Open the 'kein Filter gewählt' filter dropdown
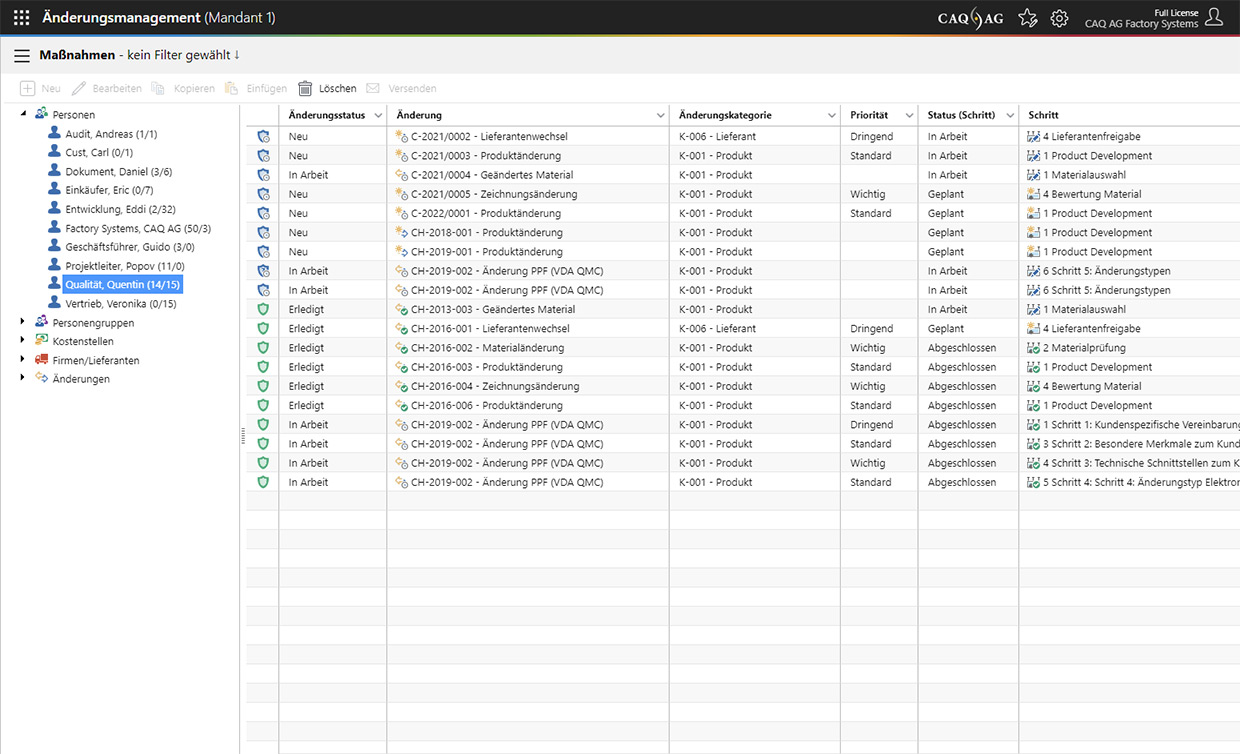This screenshot has width=1240, height=754. click(x=183, y=55)
